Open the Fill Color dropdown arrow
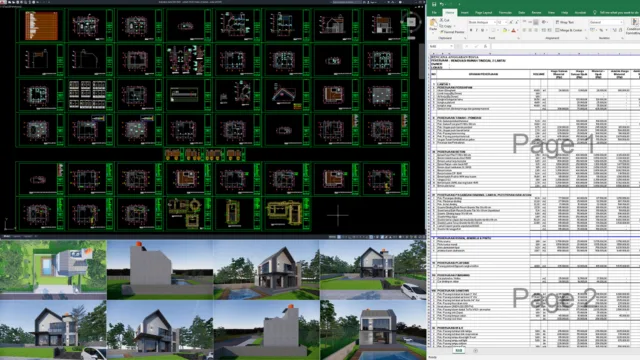The width and height of the screenshot is (640, 360). tap(509, 30)
